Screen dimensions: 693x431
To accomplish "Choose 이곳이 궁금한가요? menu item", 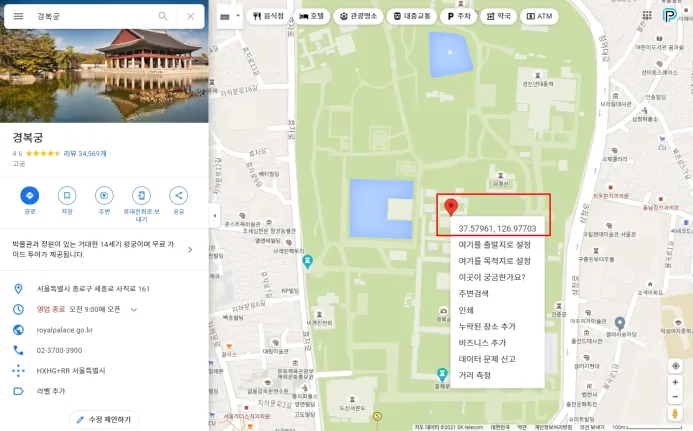I will tap(497, 277).
